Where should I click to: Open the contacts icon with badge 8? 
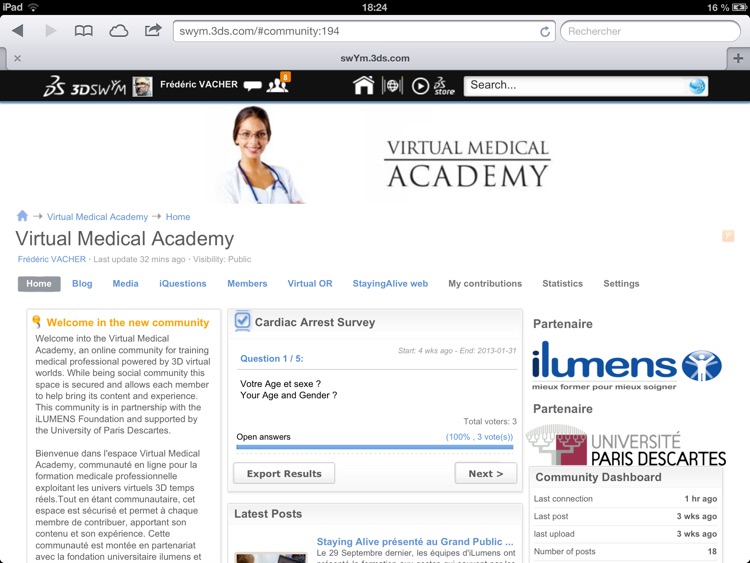(x=278, y=83)
